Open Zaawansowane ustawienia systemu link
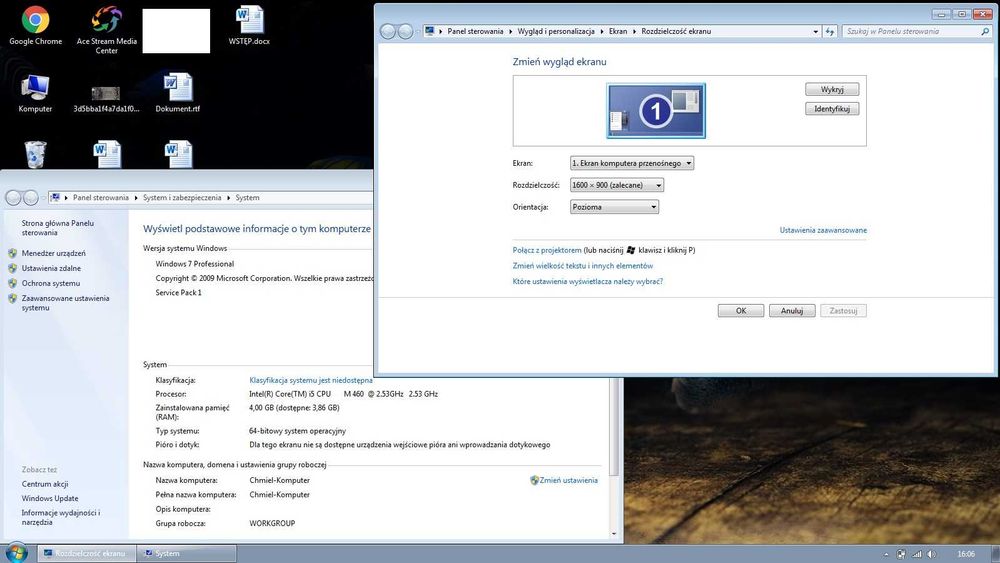Screen dimensions: 1000x563 [65, 303]
